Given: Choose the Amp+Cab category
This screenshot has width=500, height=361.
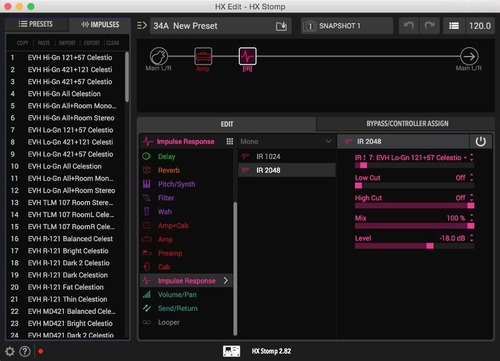Looking at the screenshot, I should [187, 226].
